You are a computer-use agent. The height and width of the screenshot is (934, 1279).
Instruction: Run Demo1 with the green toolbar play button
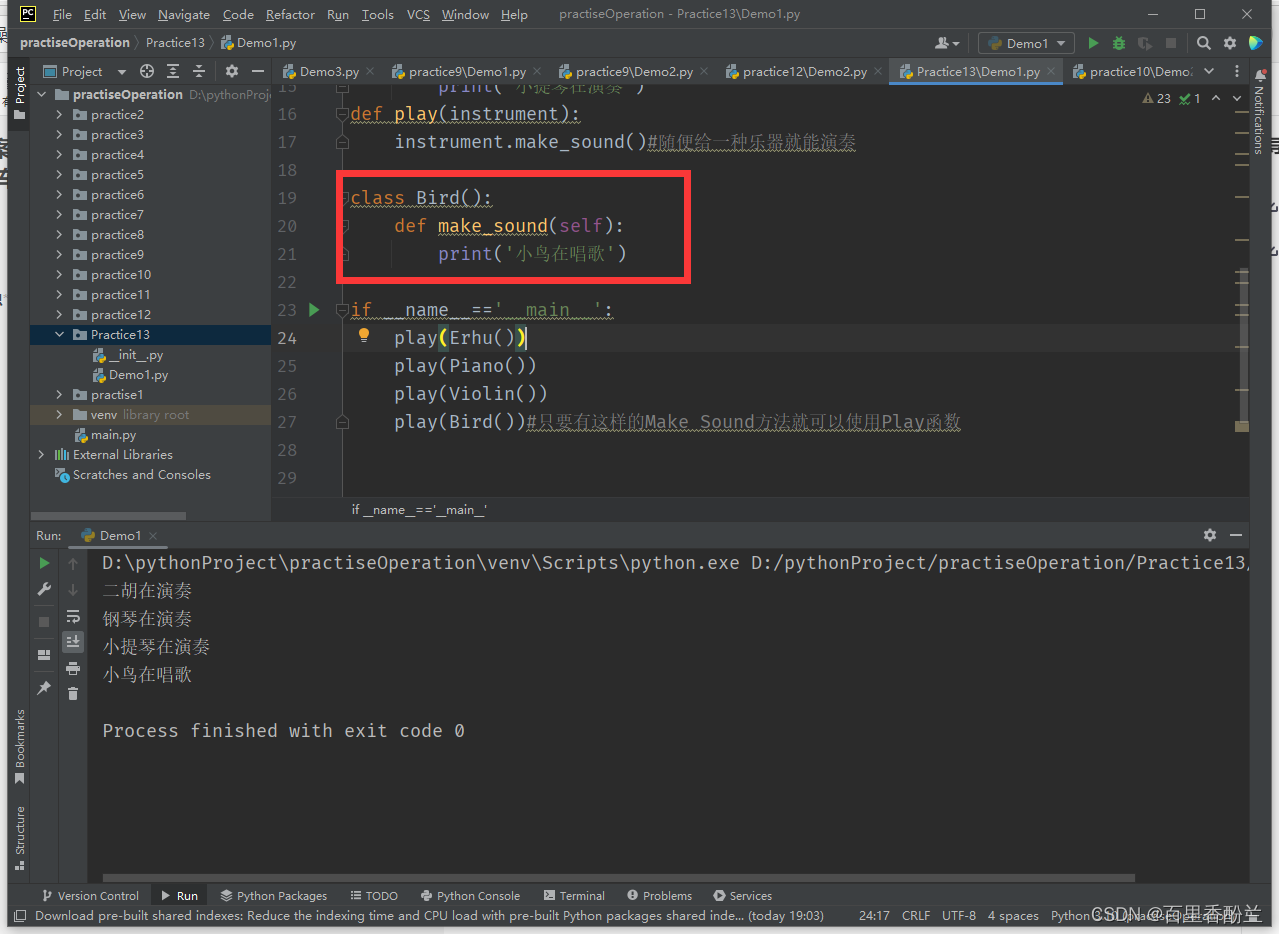[1093, 43]
